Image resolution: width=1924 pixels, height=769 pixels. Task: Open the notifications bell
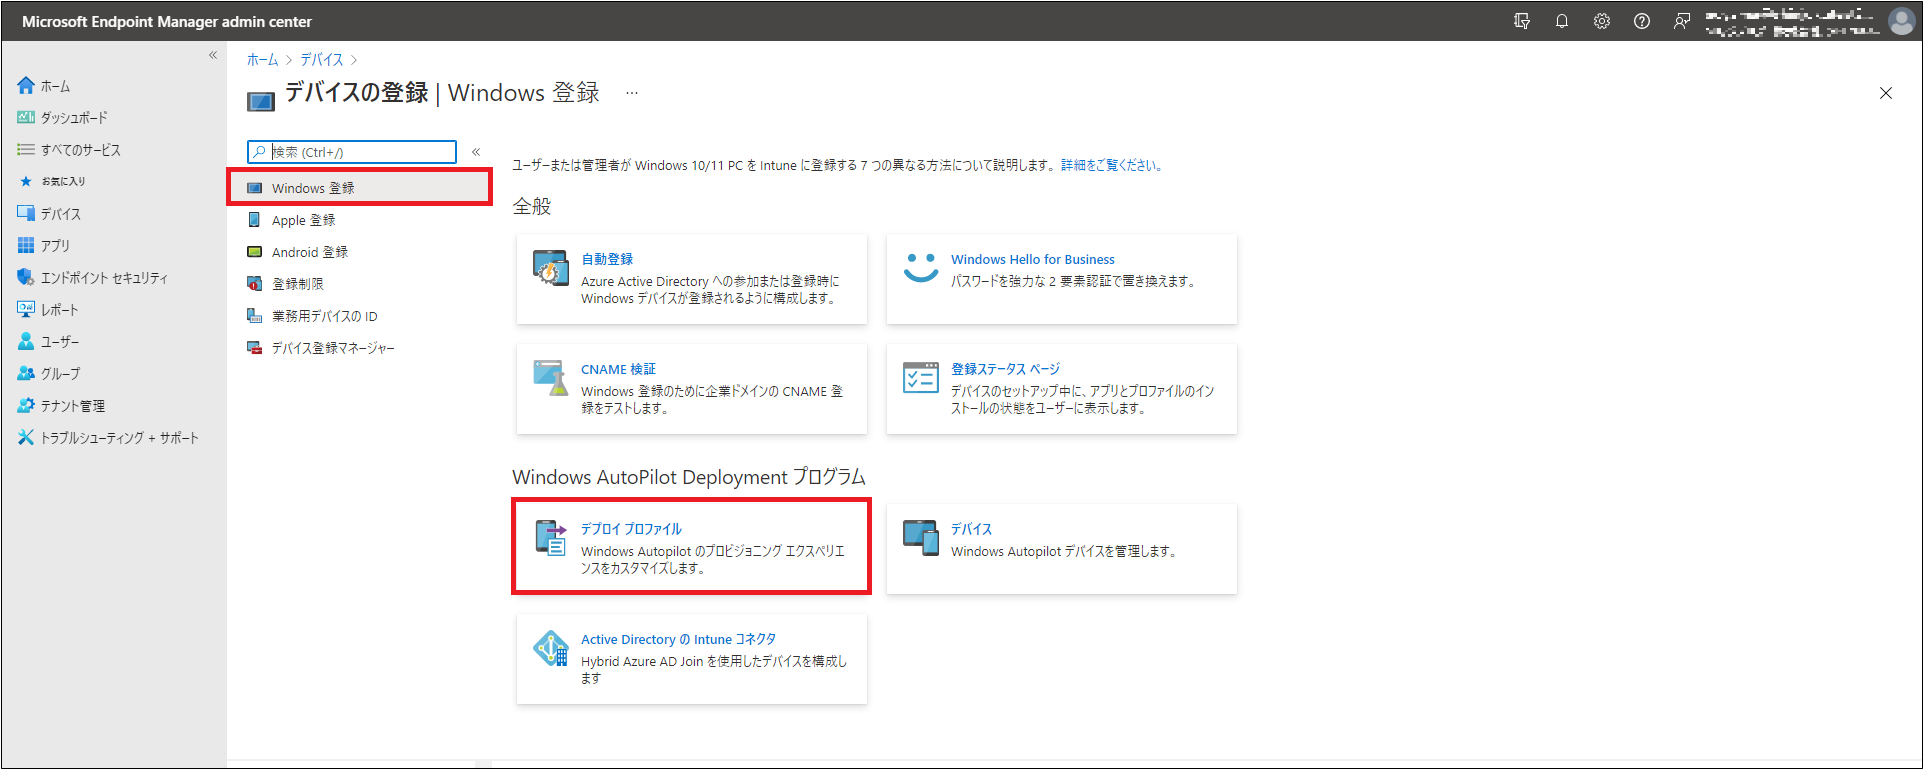pos(1562,21)
